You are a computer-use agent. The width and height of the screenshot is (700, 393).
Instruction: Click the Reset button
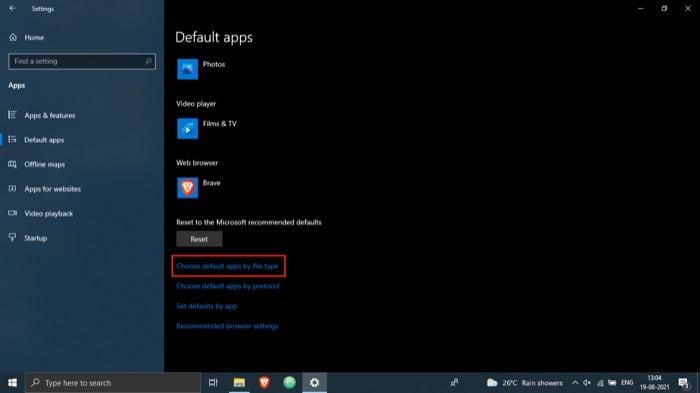199,239
